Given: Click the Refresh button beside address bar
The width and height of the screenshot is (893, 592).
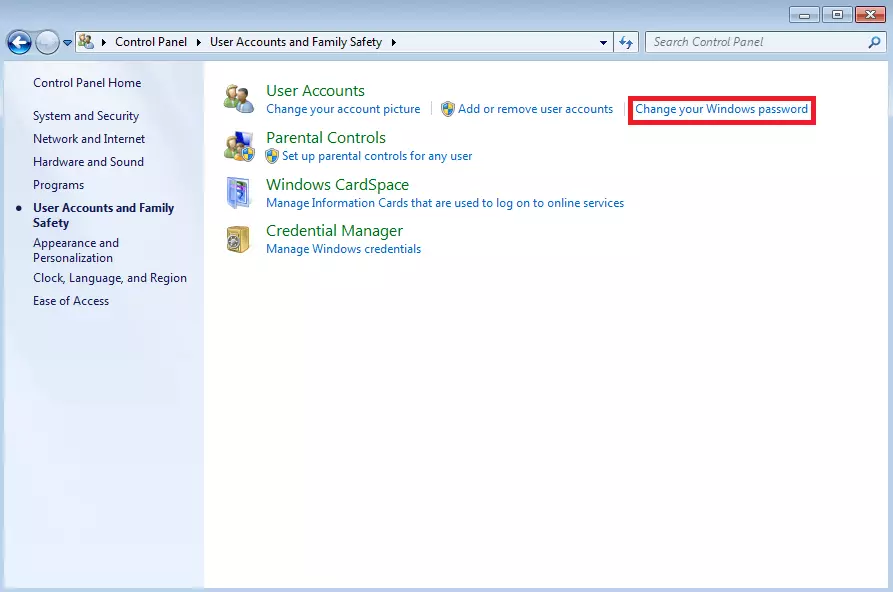Looking at the screenshot, I should [626, 42].
